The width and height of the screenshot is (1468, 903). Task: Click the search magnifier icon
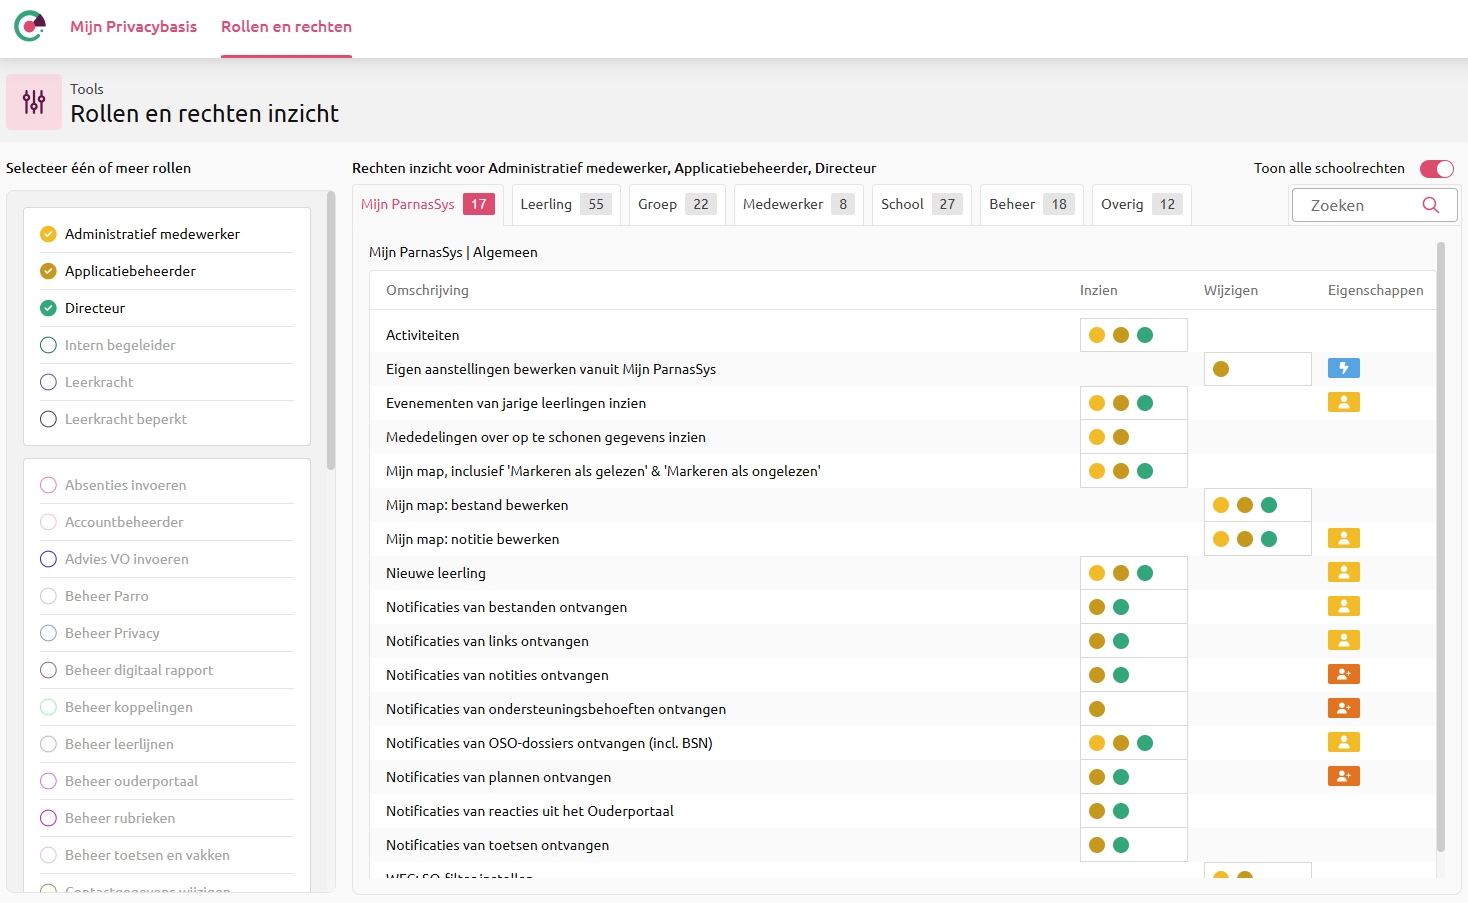(x=1431, y=205)
